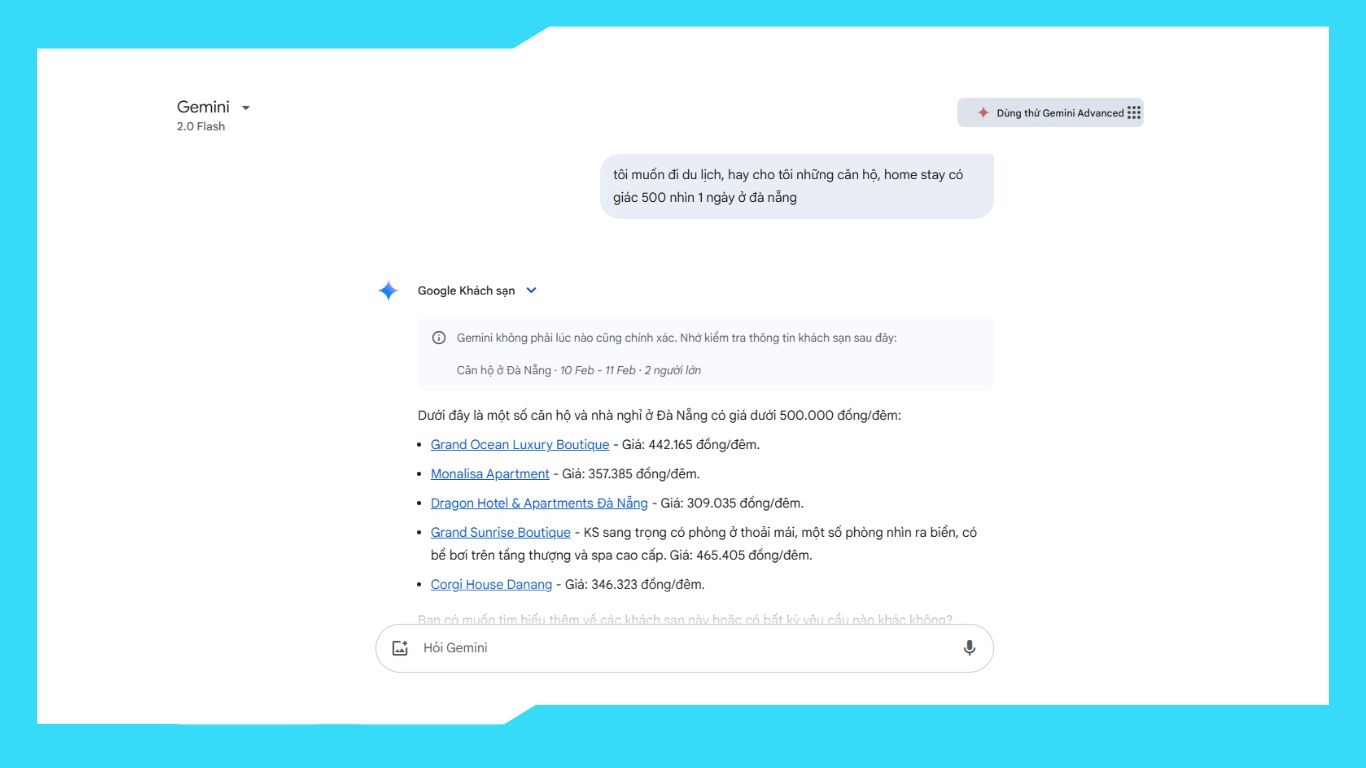Open Dragon Hotel & Apartments Đà Nẵng link
The image size is (1366, 768).
click(x=539, y=503)
